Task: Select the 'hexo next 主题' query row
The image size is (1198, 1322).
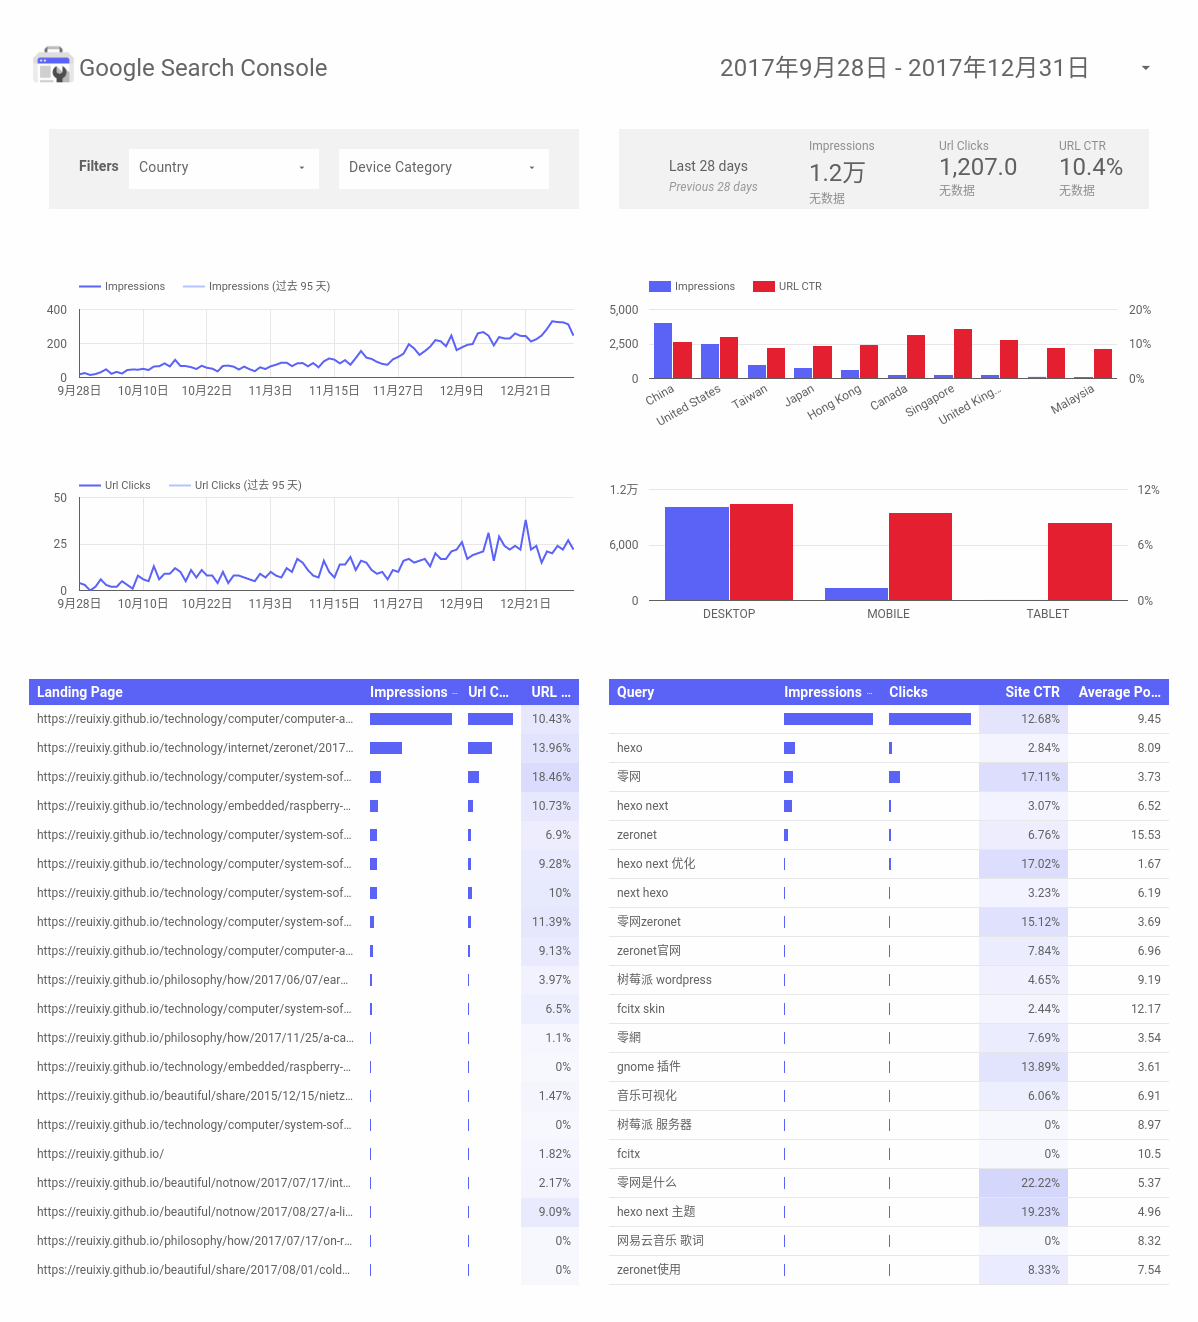Action: tap(889, 1212)
